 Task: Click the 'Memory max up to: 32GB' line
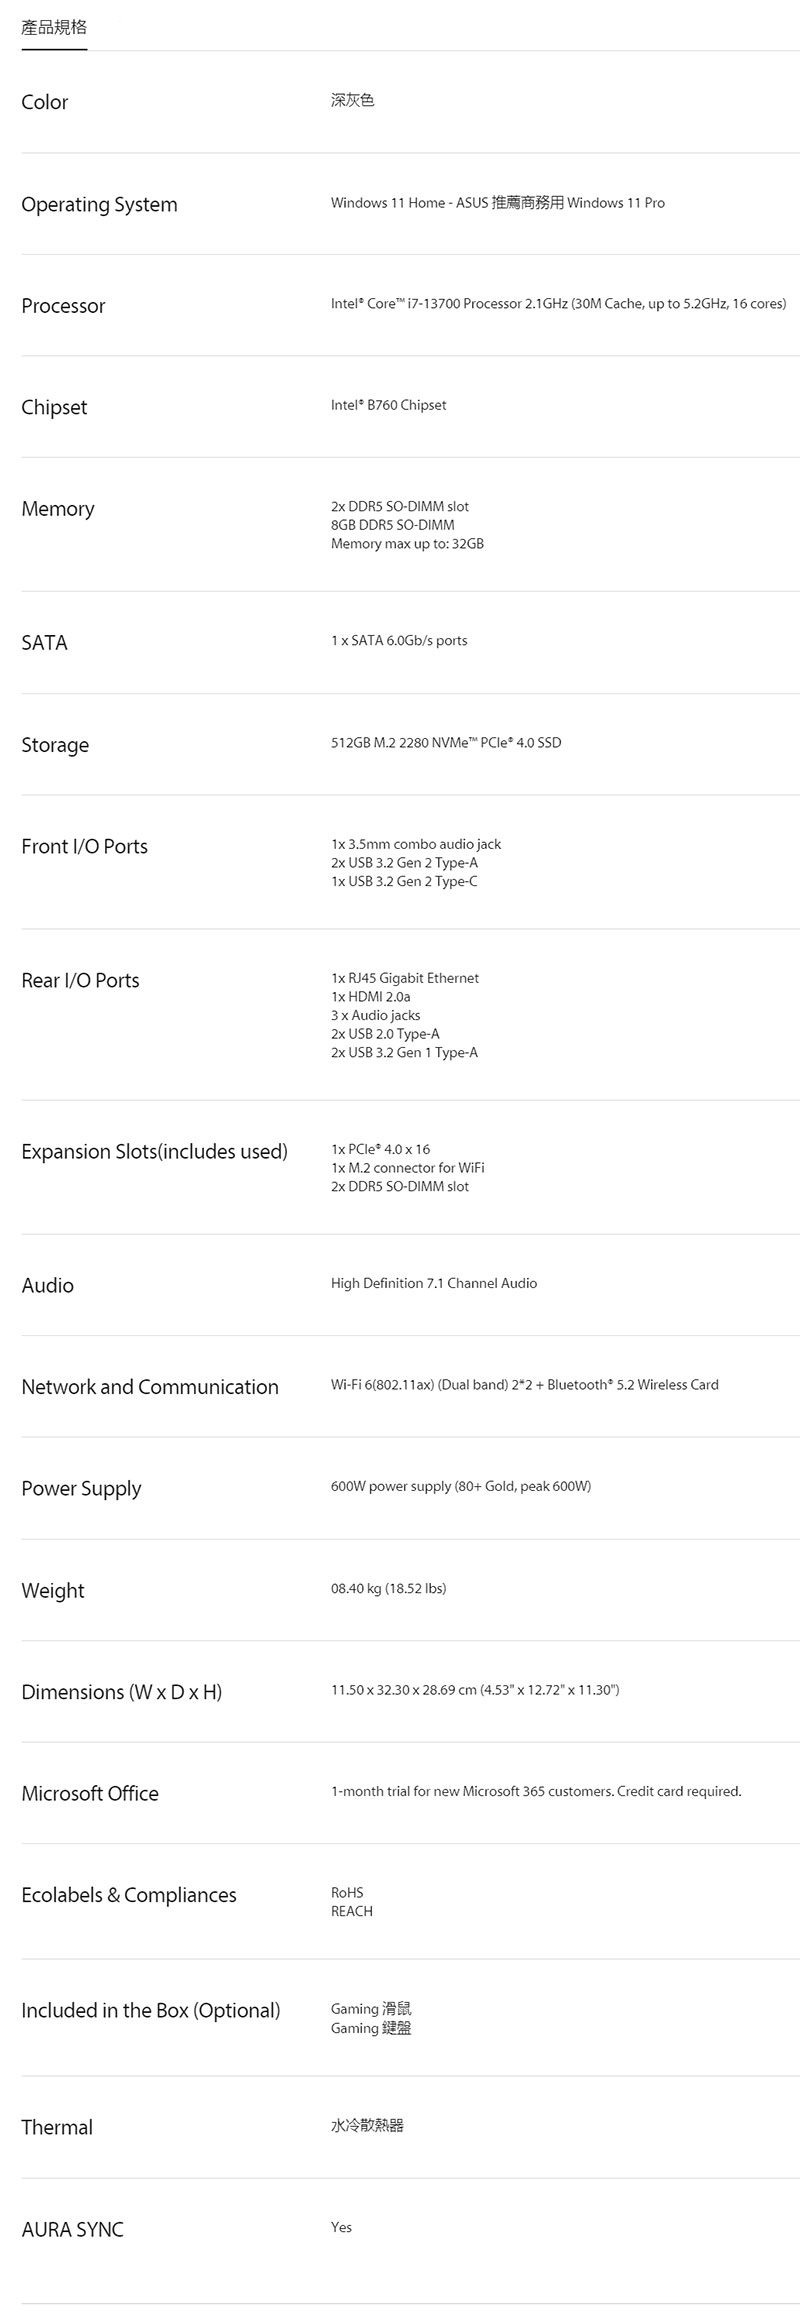pyautogui.click(x=407, y=544)
